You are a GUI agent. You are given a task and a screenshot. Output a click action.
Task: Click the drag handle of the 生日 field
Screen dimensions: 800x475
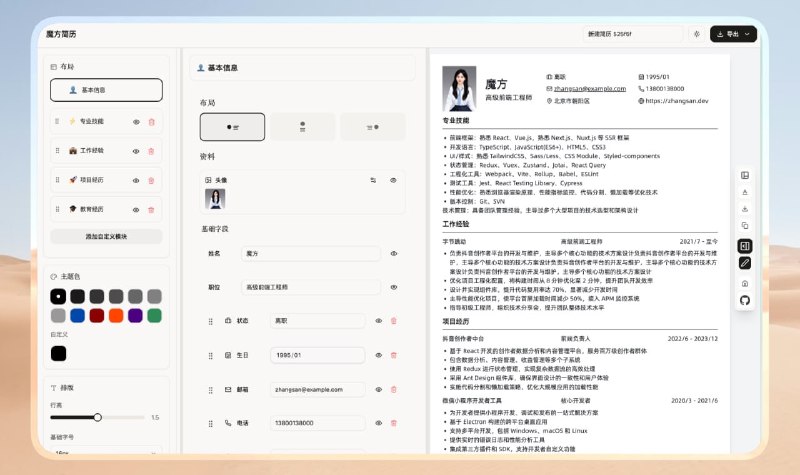[x=210, y=356]
